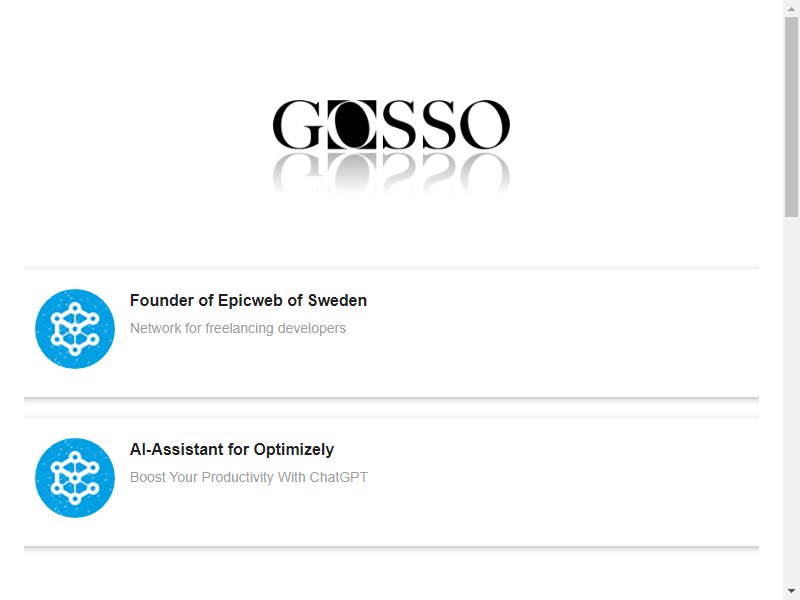
Task: Click the black-filled O in GOSSO logo
Action: [352, 124]
